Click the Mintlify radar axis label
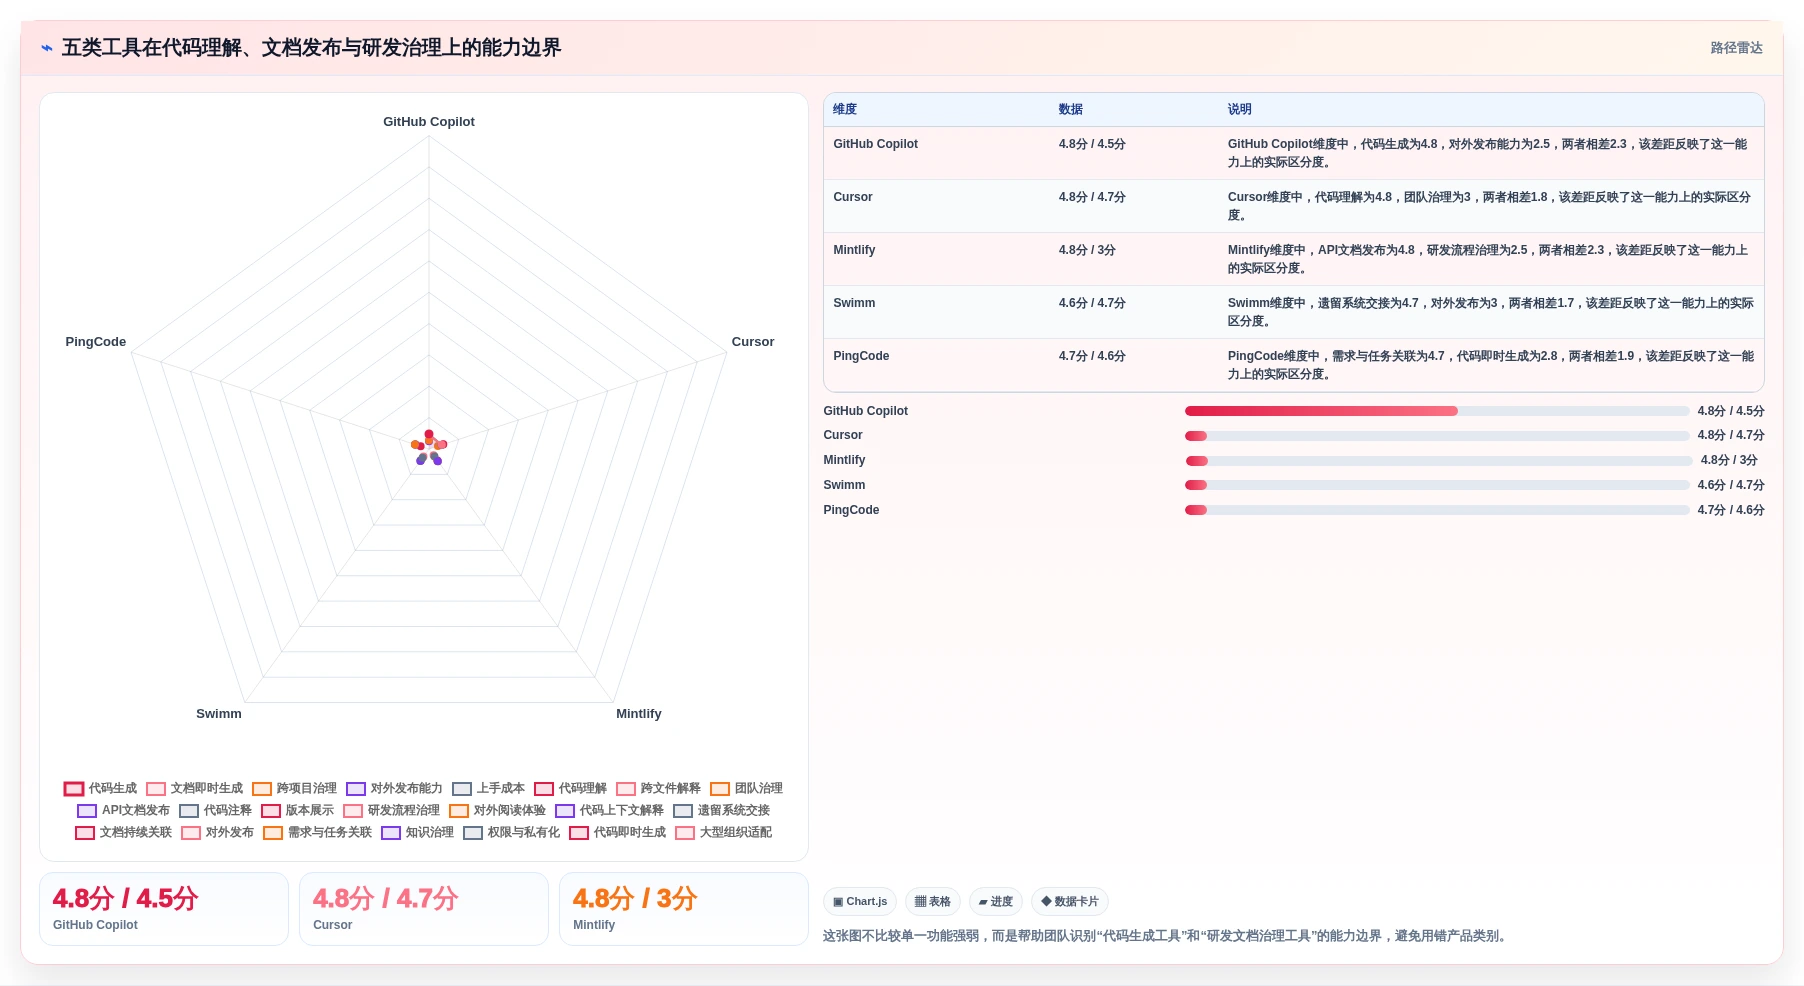Viewport: 1804px width, 986px height. [x=639, y=714]
